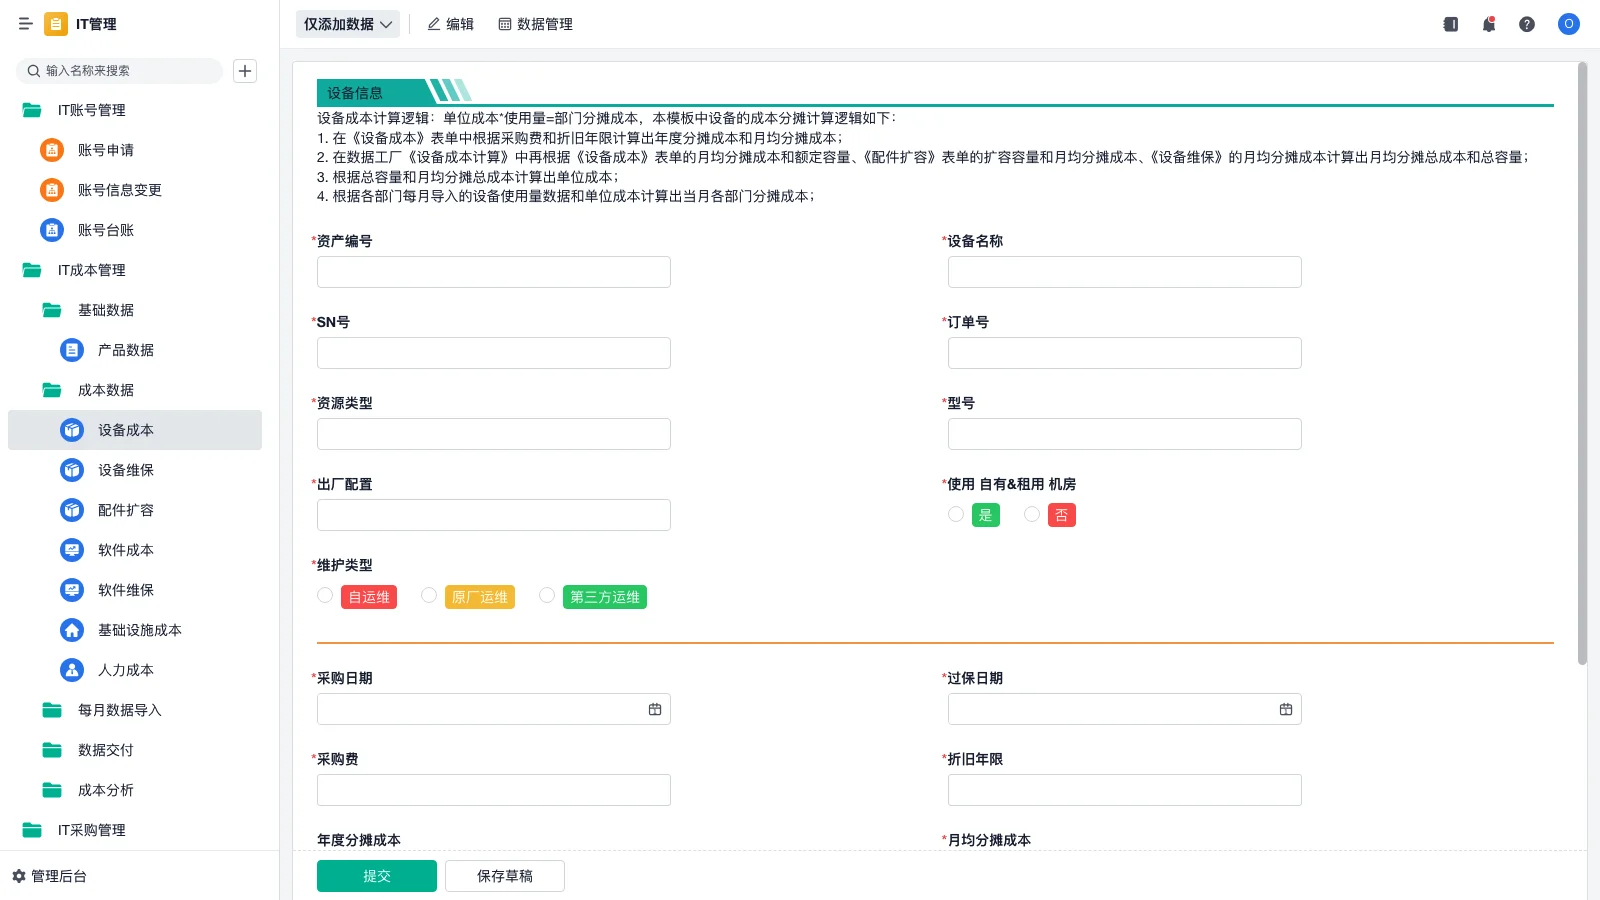
Task: Open 数据管理 from the top toolbar
Action: coord(535,24)
